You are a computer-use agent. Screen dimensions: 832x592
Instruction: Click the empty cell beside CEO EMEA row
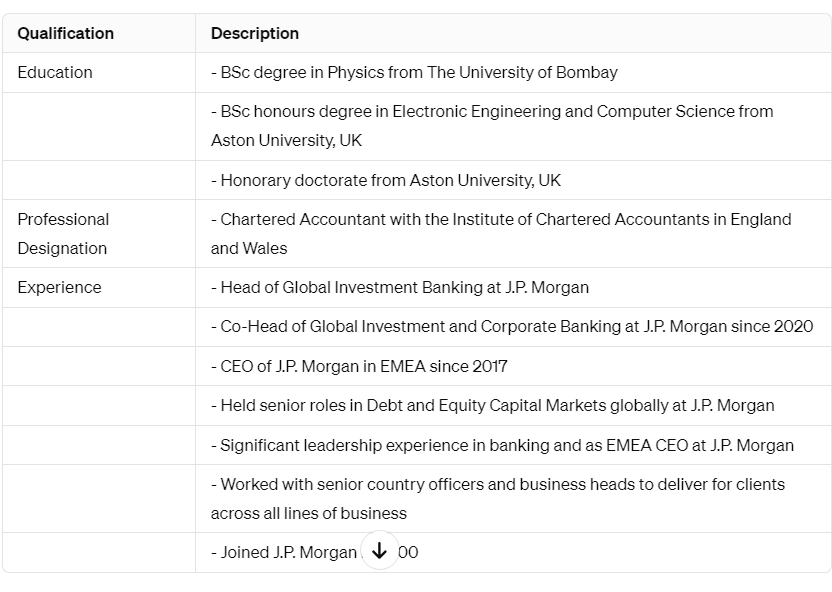[x=99, y=366]
